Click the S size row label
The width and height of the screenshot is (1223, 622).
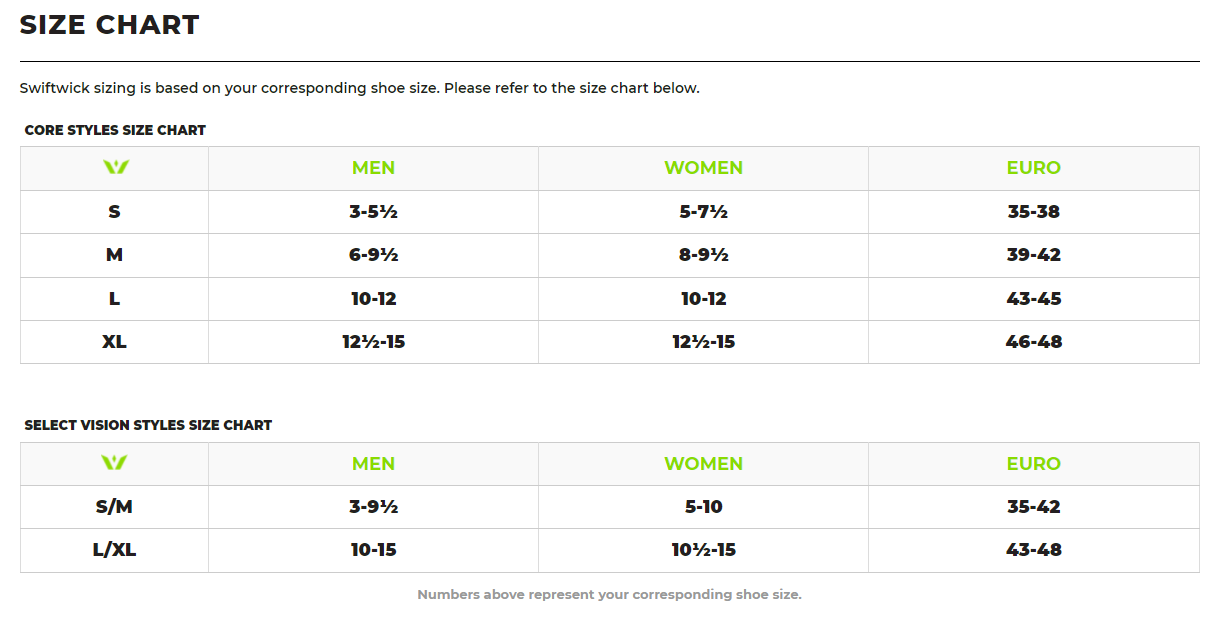click(114, 212)
